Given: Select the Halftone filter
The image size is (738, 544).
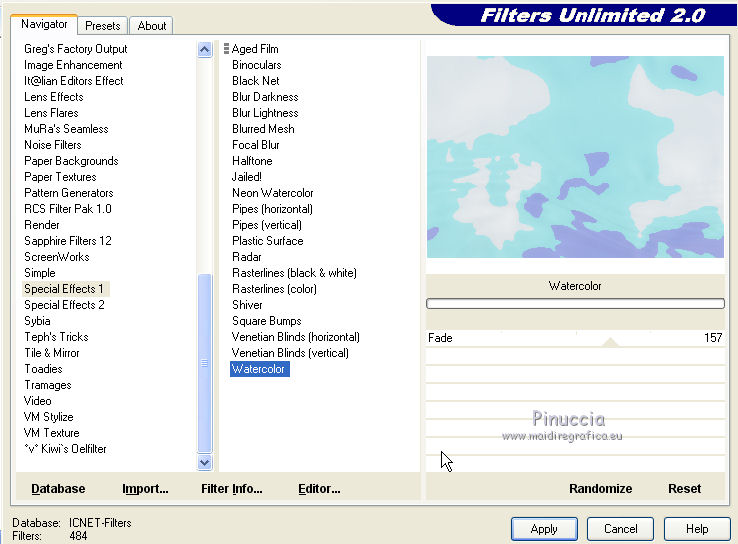Looking at the screenshot, I should click(252, 161).
